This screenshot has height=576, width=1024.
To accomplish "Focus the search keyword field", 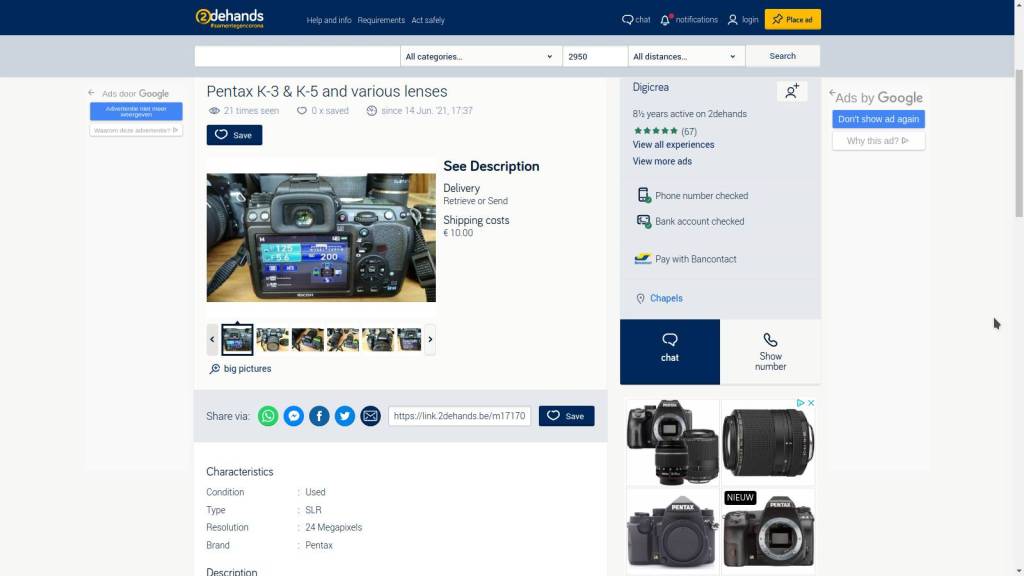I will (297, 56).
